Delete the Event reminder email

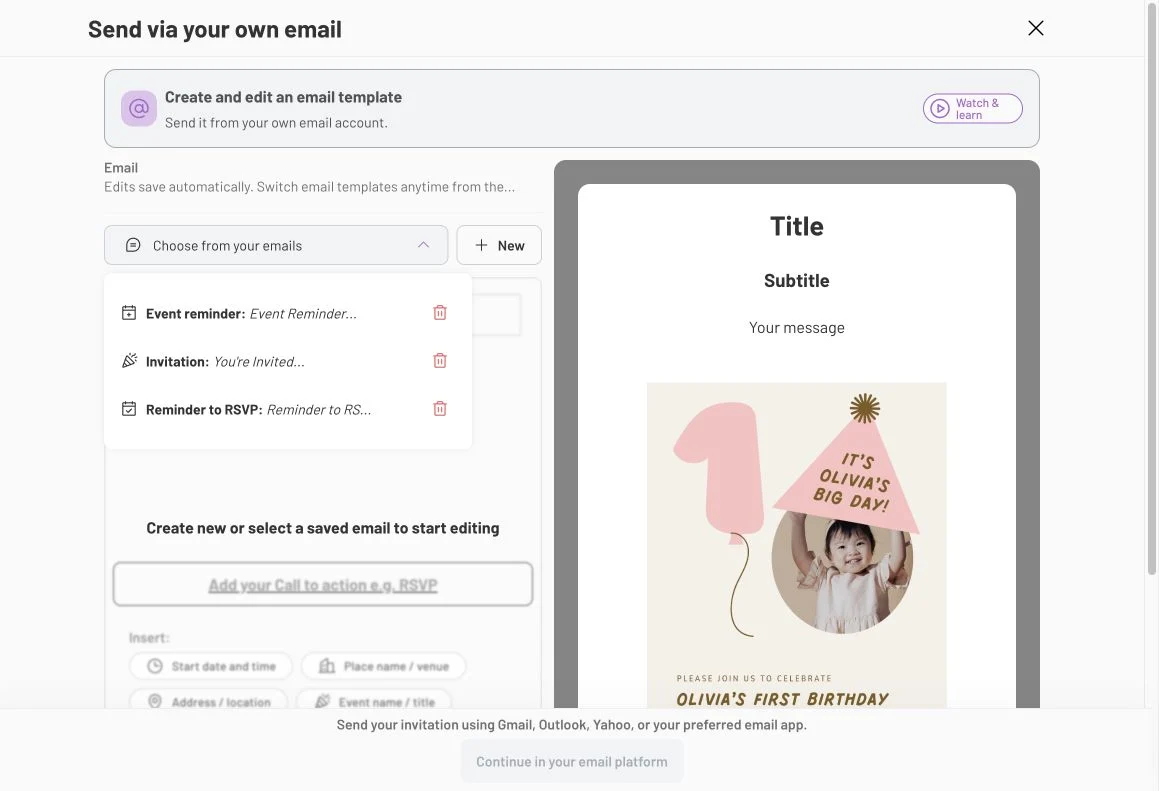coord(440,313)
